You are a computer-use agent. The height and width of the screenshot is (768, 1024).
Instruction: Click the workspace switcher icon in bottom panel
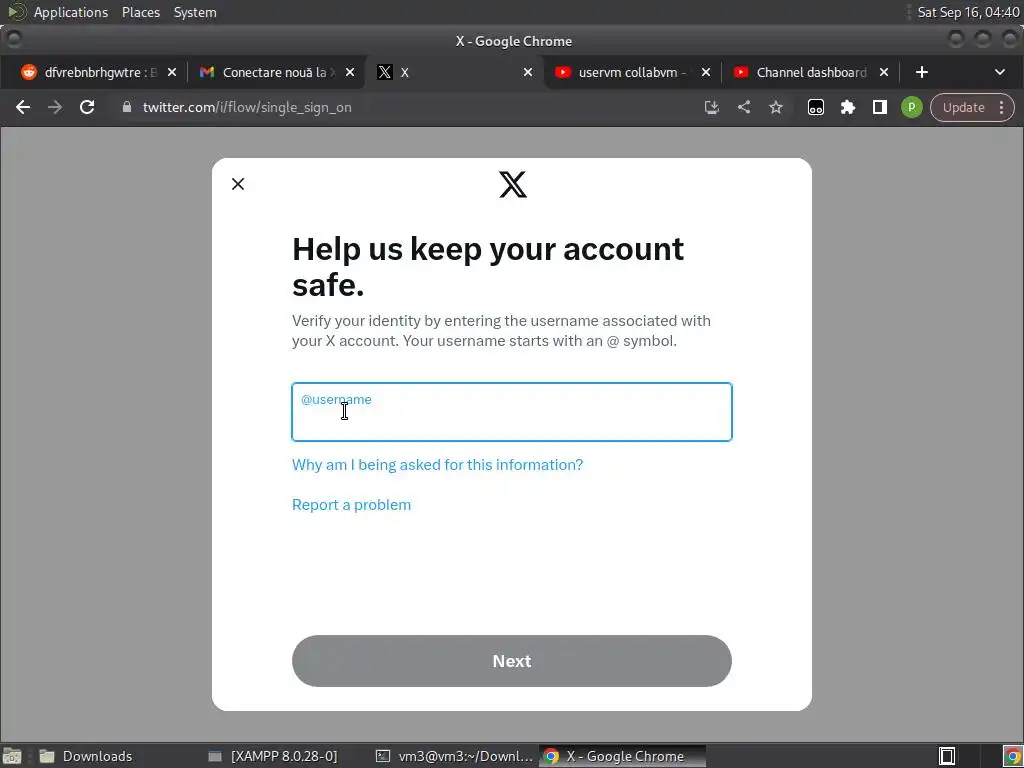tap(947, 756)
